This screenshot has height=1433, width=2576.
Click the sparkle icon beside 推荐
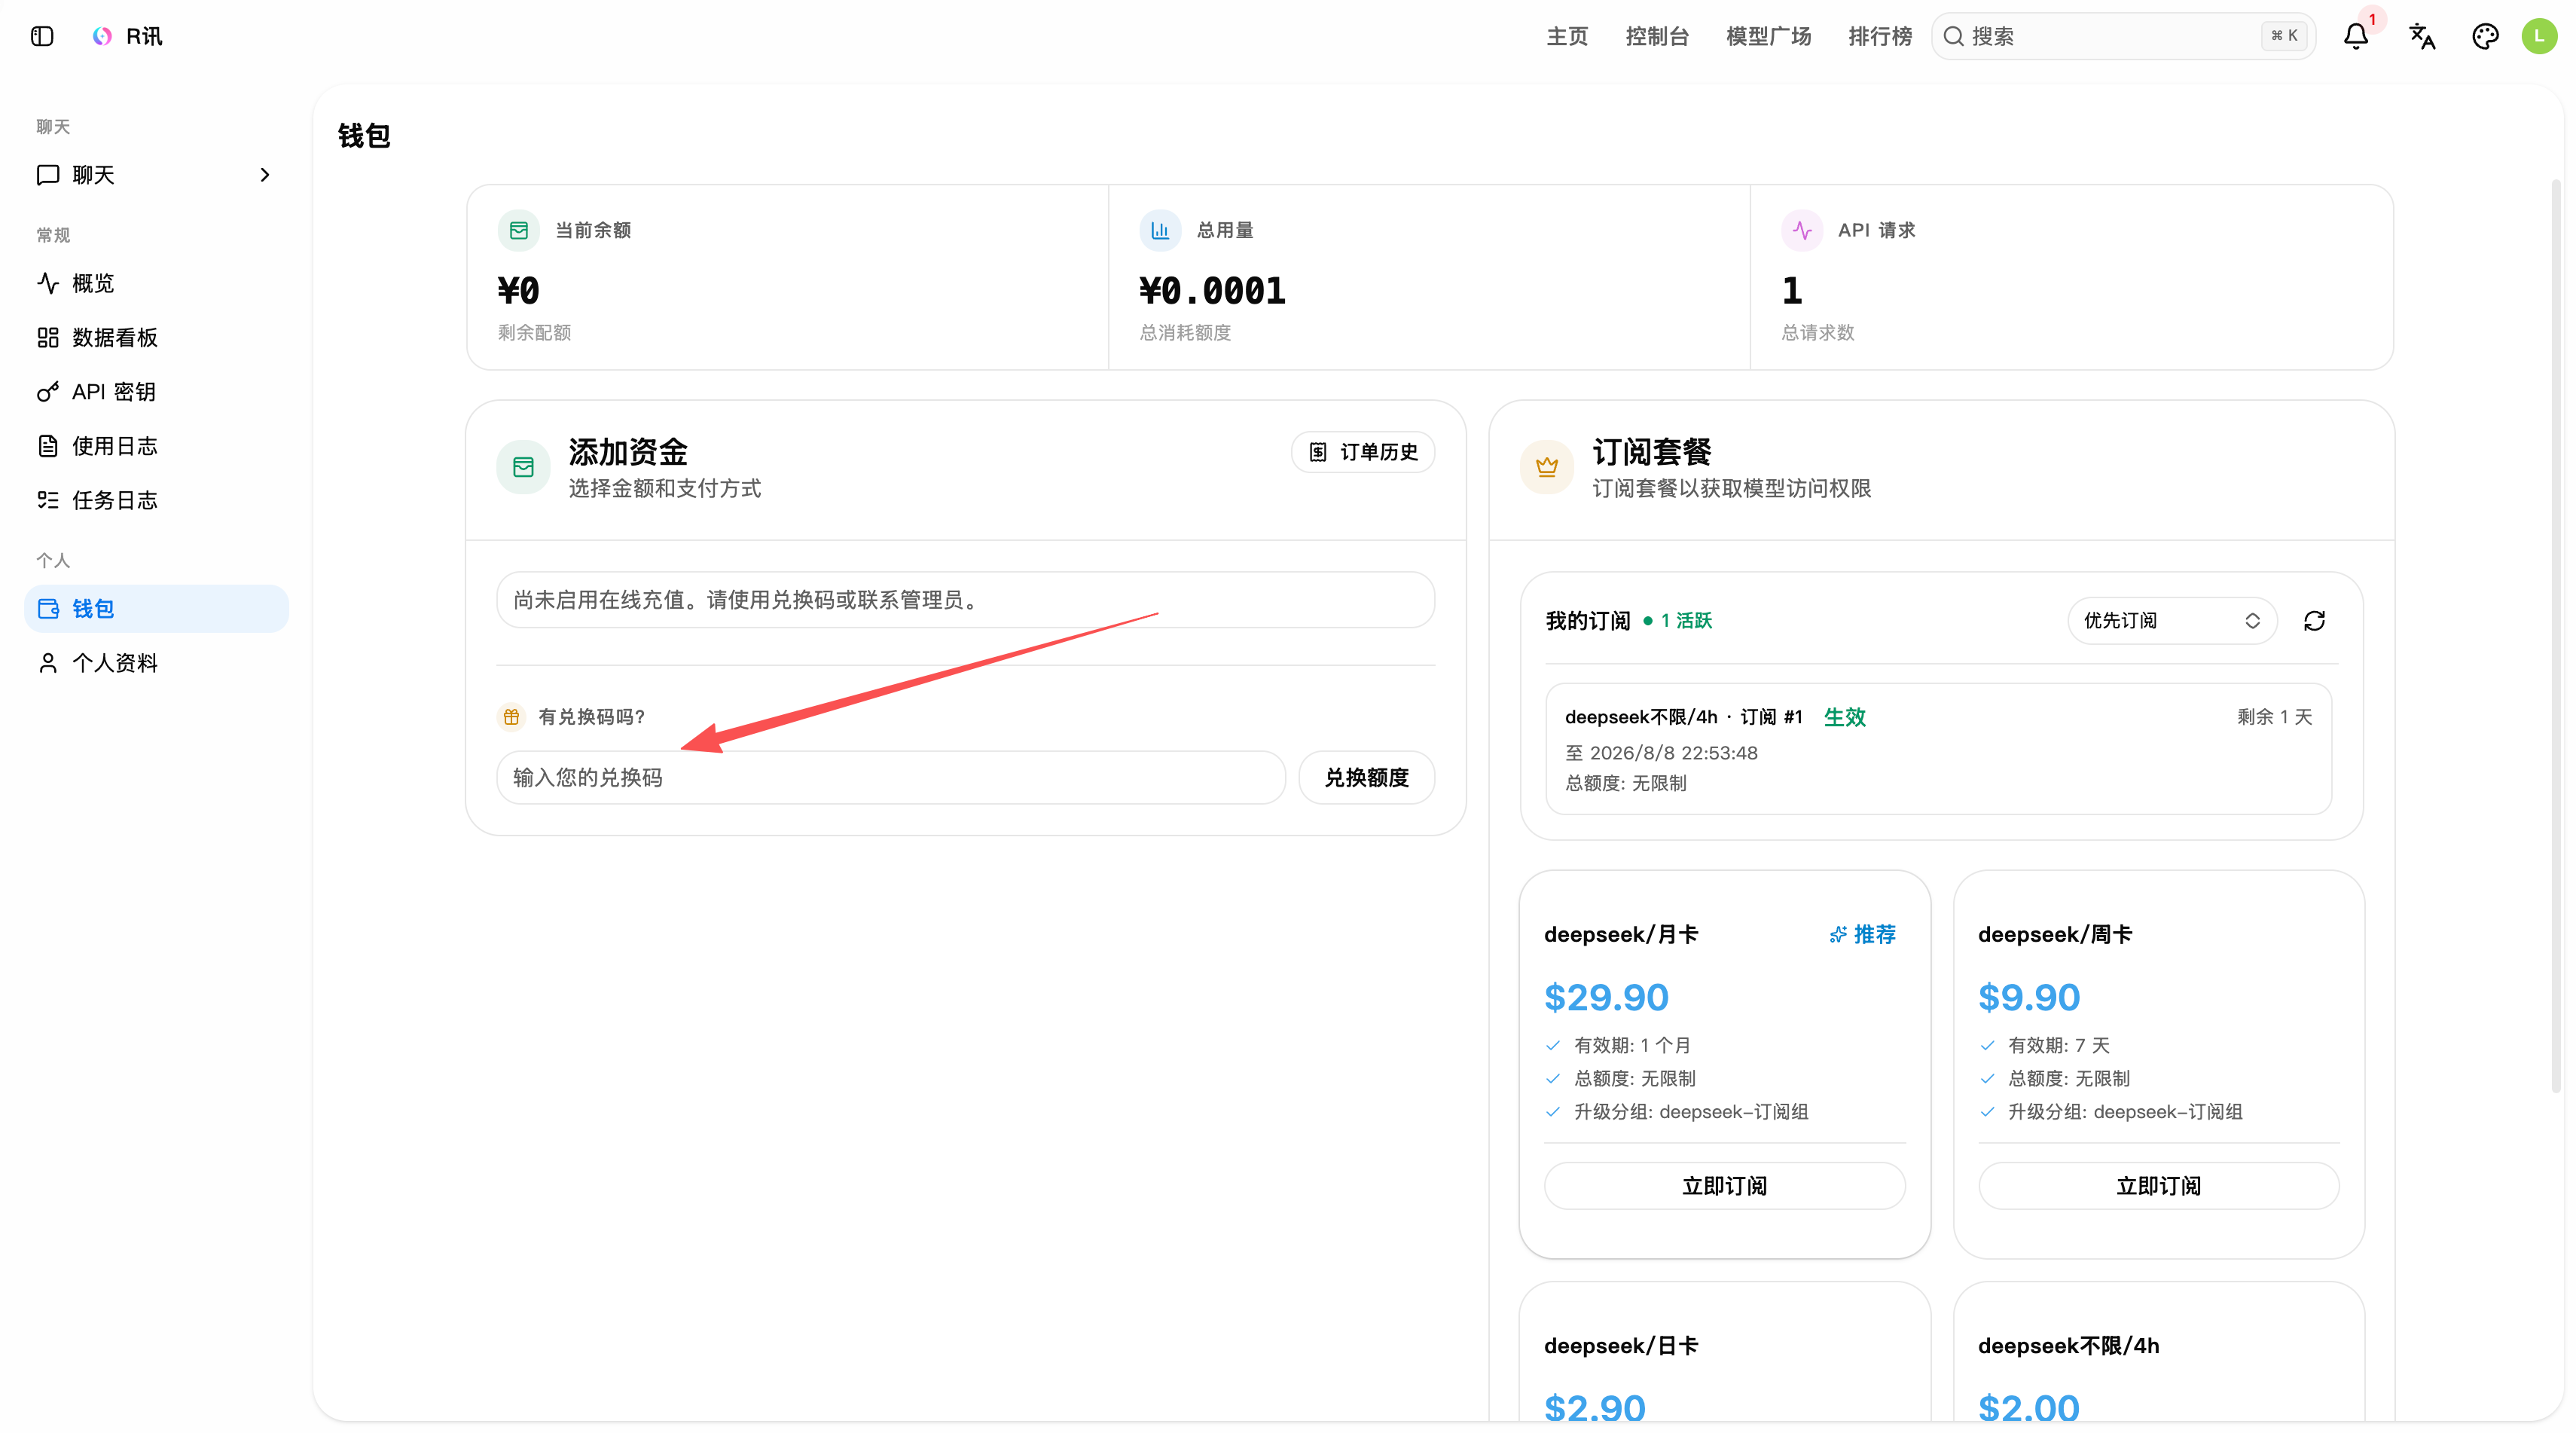[1837, 934]
